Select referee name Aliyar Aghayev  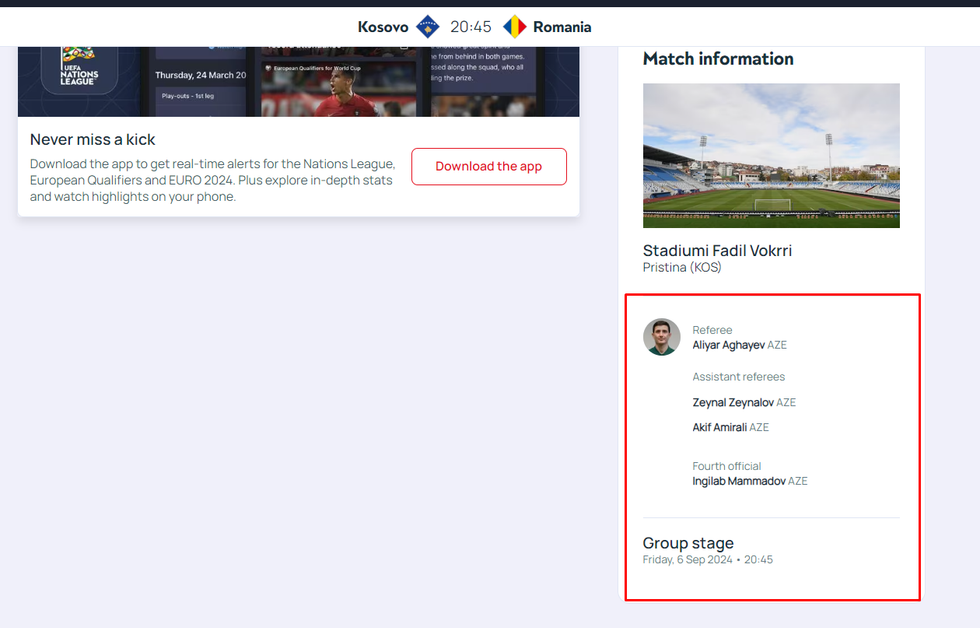click(728, 345)
